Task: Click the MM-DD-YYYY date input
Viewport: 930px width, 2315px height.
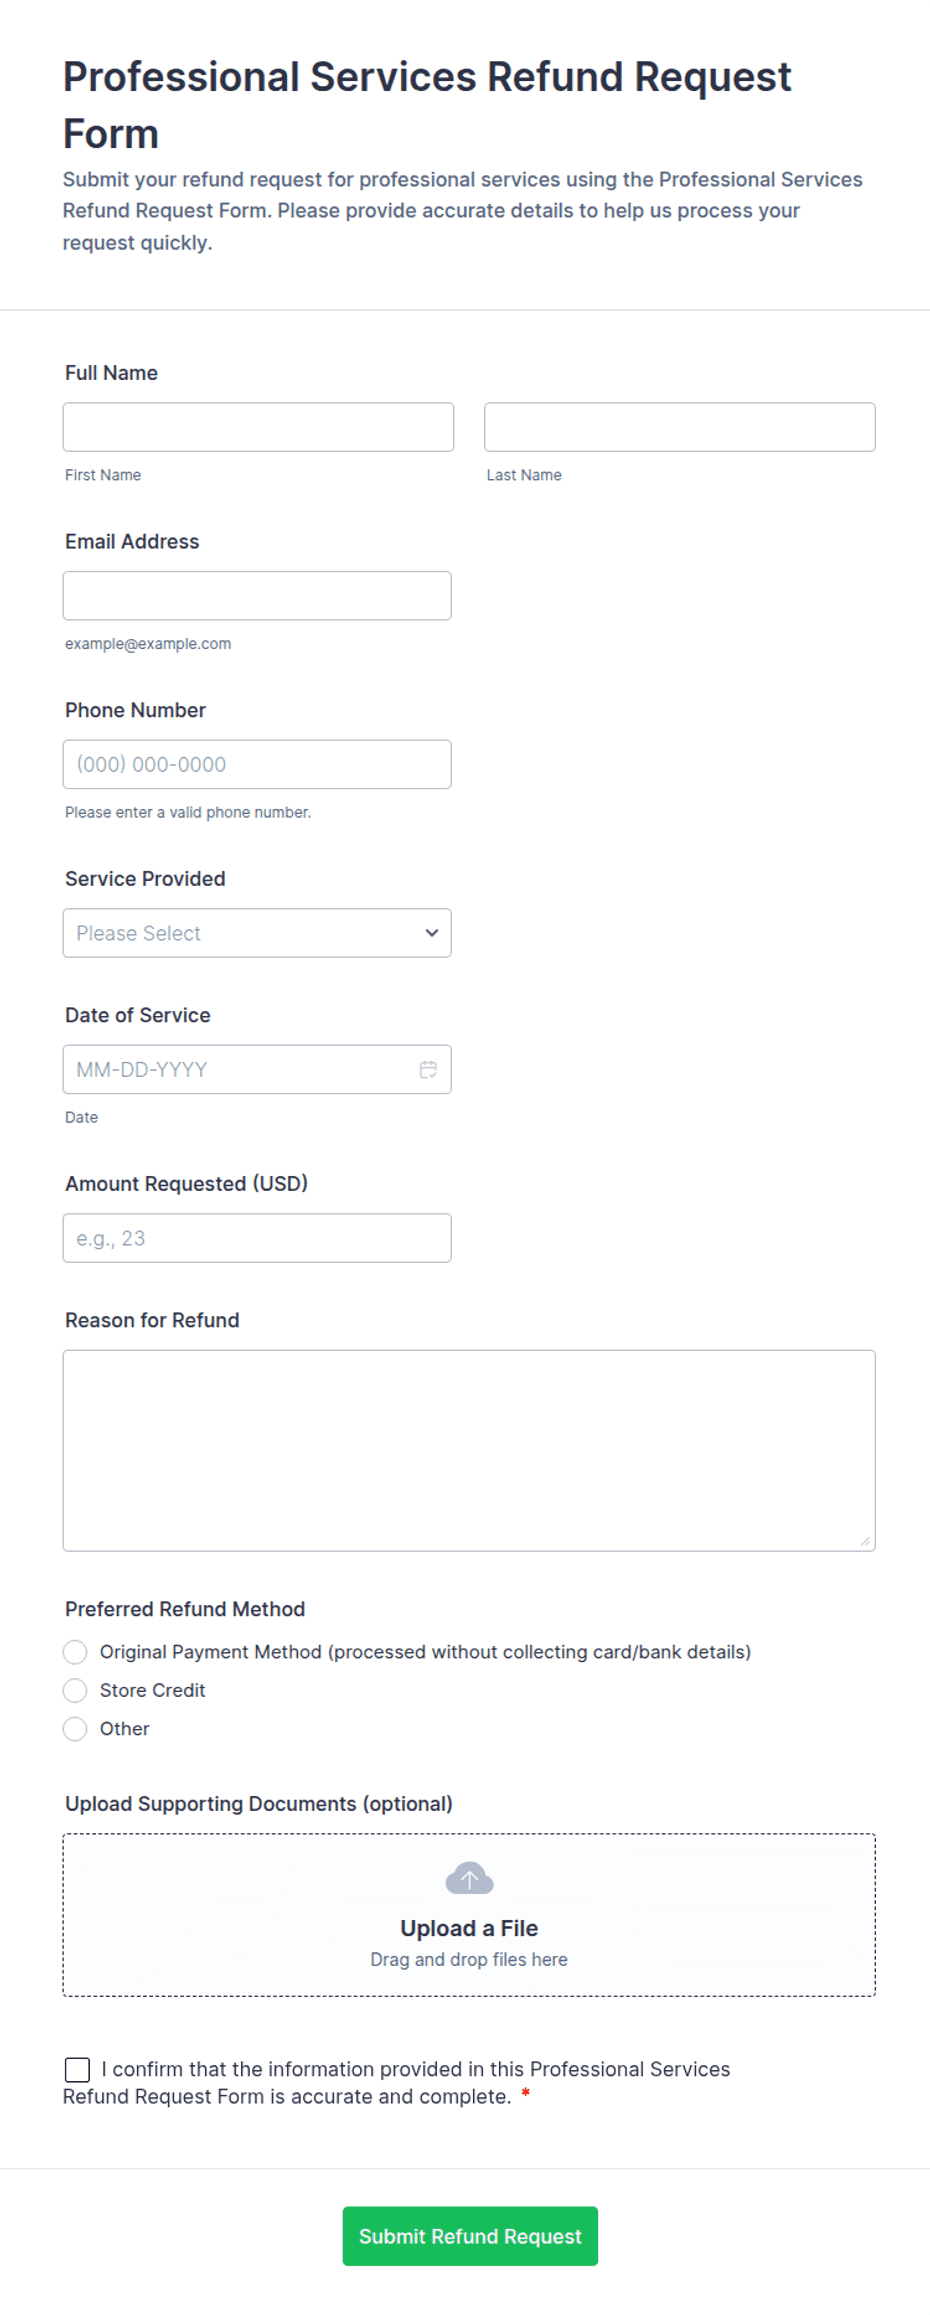Action: pos(257,1069)
